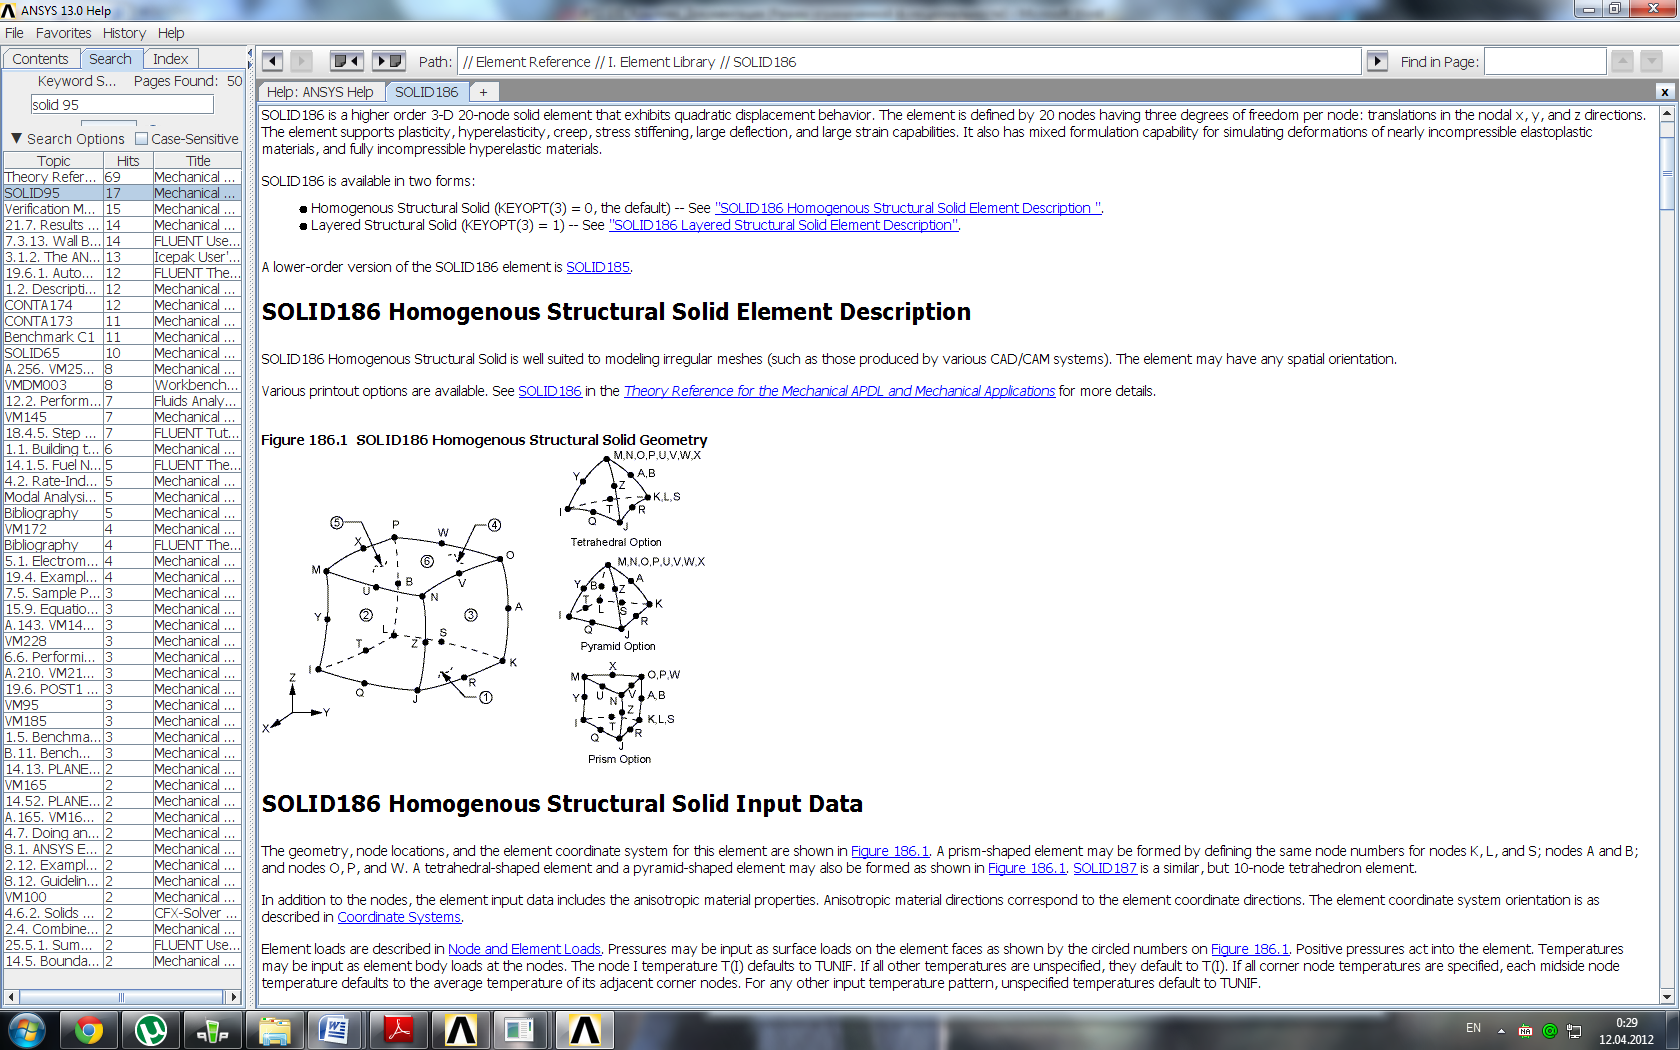The image size is (1680, 1050).
Task: Open the first ANSYS taskbar icon
Action: (460, 1030)
